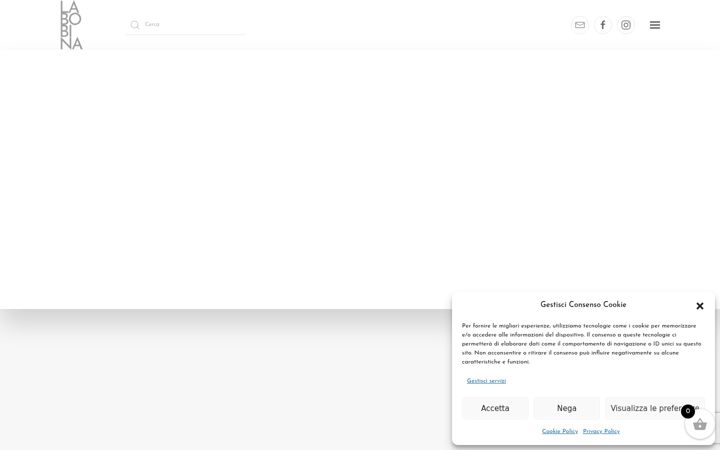
Task: Accept cookies with Accetta button
Action: 495,408
